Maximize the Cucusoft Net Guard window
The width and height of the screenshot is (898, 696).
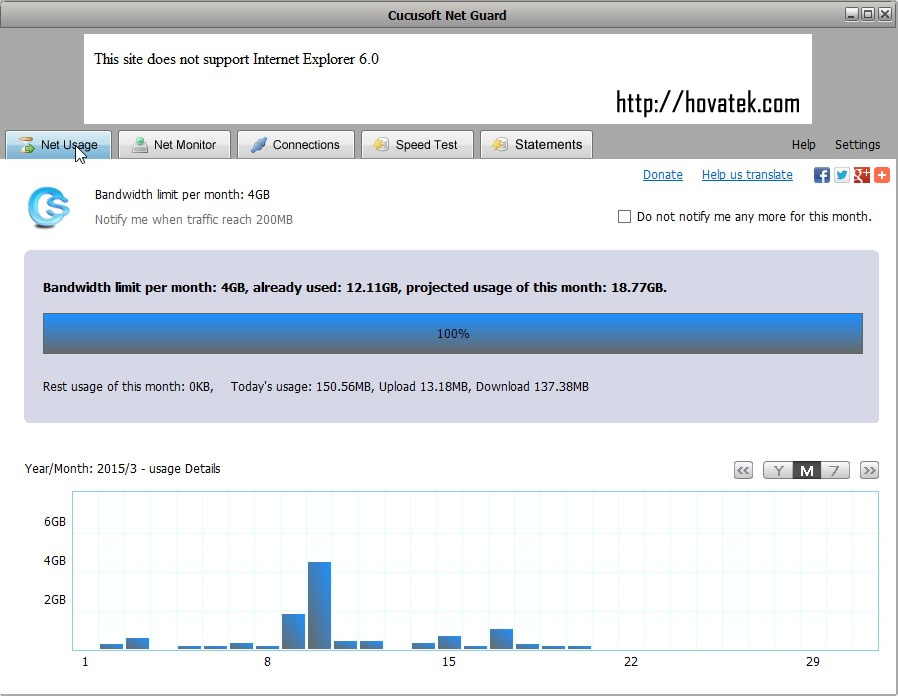click(x=868, y=14)
